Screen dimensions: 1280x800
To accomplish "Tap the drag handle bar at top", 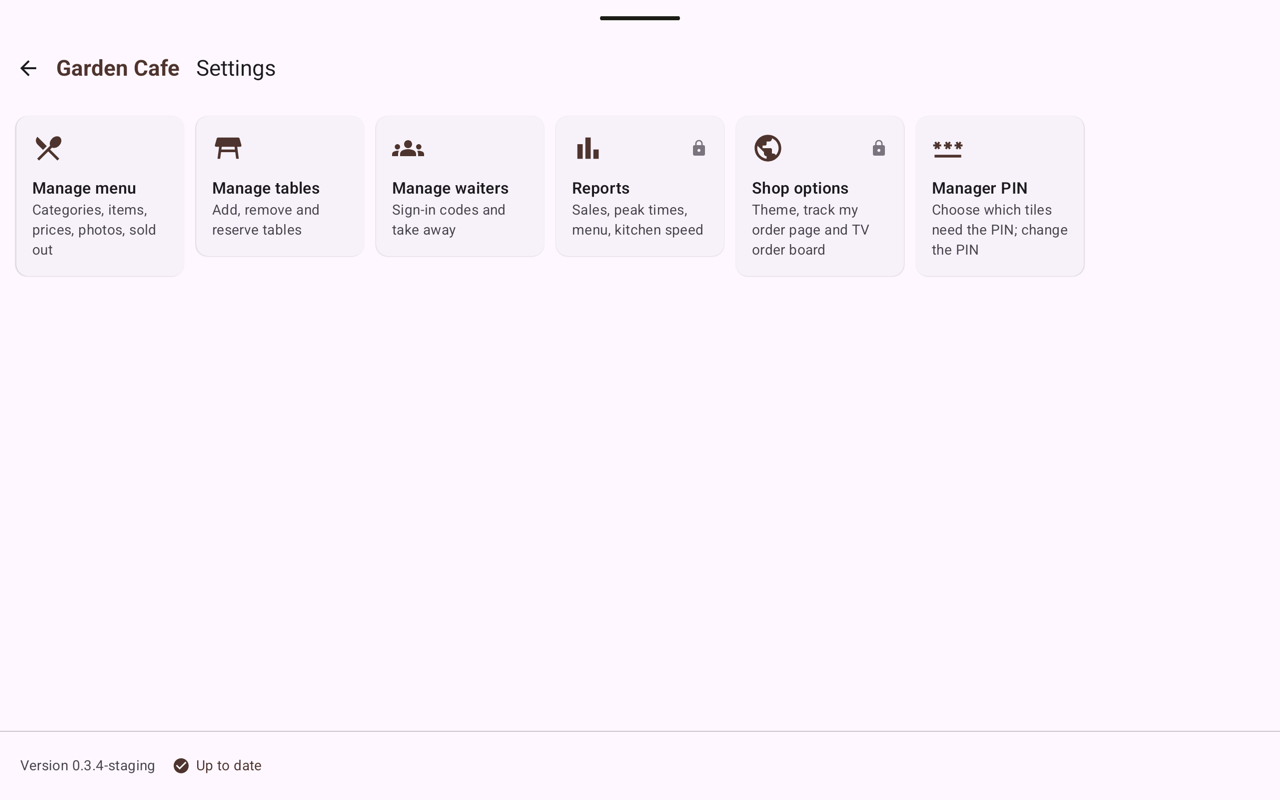I will (640, 18).
